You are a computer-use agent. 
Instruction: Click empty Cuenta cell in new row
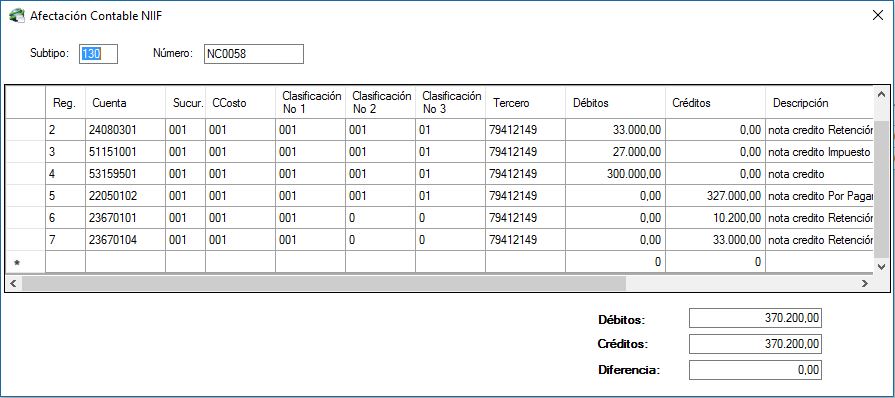[125, 262]
